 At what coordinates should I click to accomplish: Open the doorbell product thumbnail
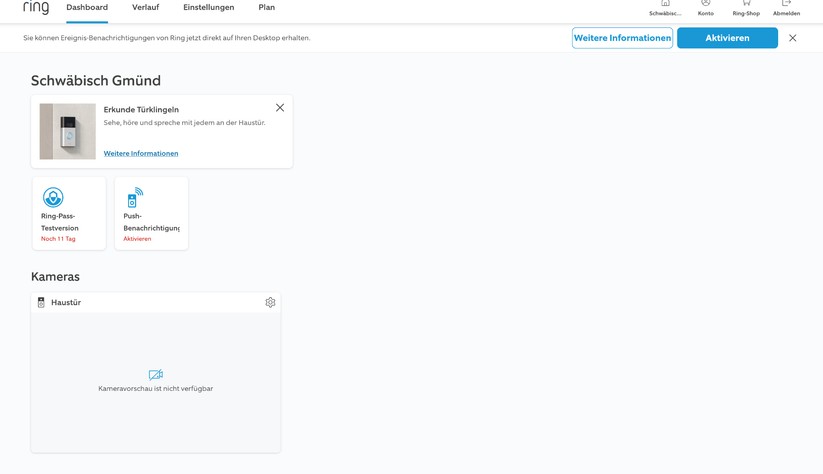[x=68, y=131]
